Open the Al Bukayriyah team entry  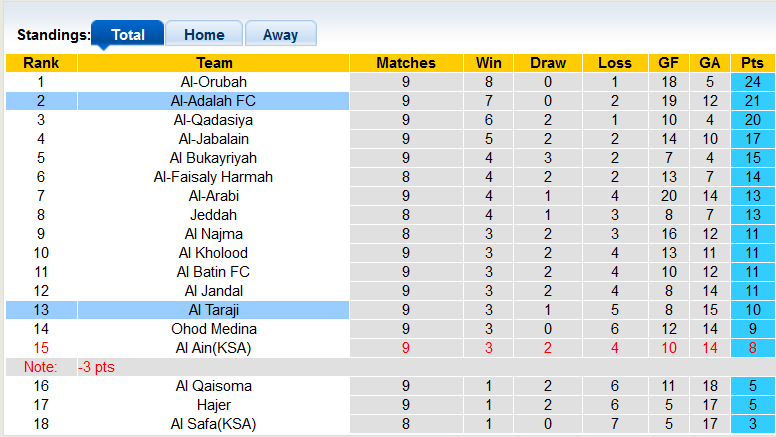coord(213,158)
